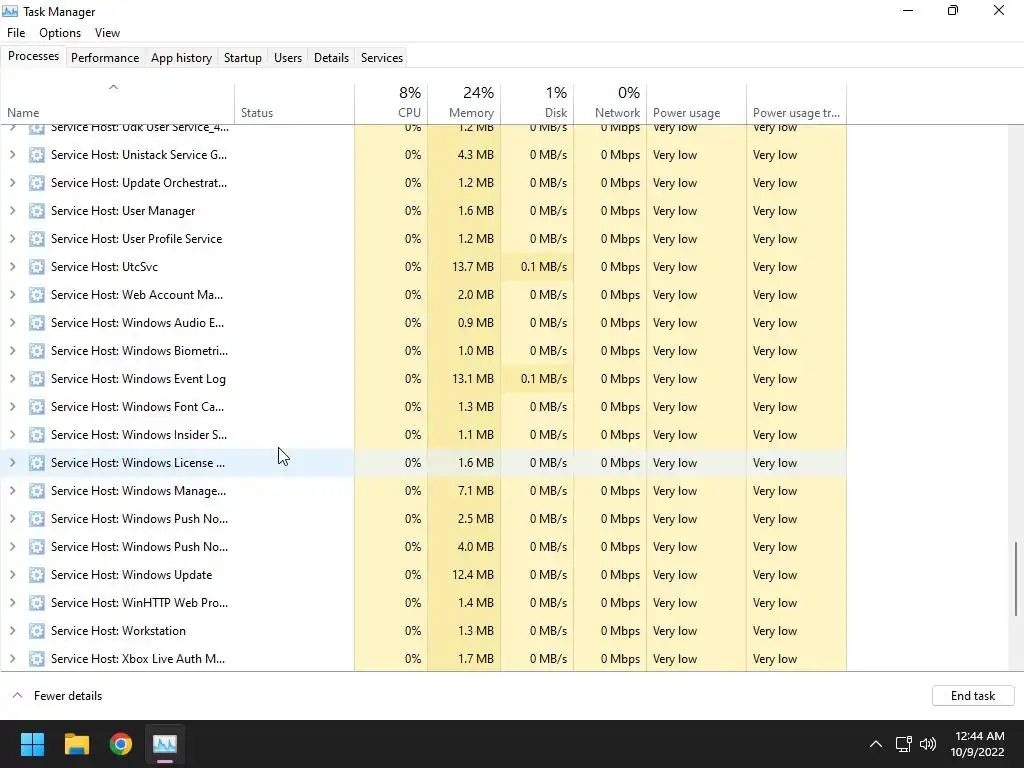Click gear icon of Windows Audio Endpoint row
1024x768 pixels.
[37, 323]
